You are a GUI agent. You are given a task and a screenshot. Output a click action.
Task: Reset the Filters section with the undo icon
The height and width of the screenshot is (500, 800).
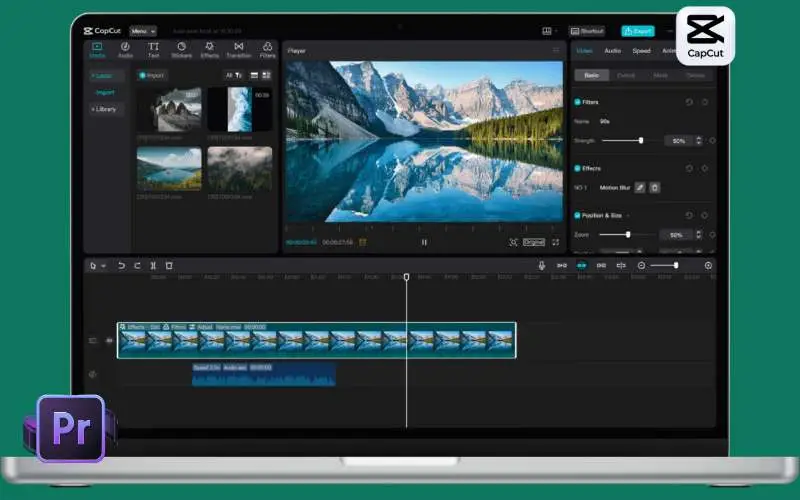(x=689, y=102)
